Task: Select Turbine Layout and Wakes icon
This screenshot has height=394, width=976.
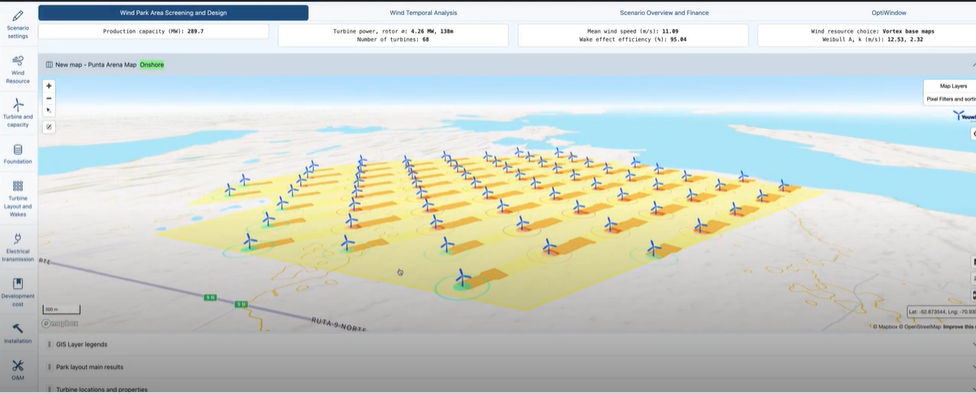Action: pos(18,199)
